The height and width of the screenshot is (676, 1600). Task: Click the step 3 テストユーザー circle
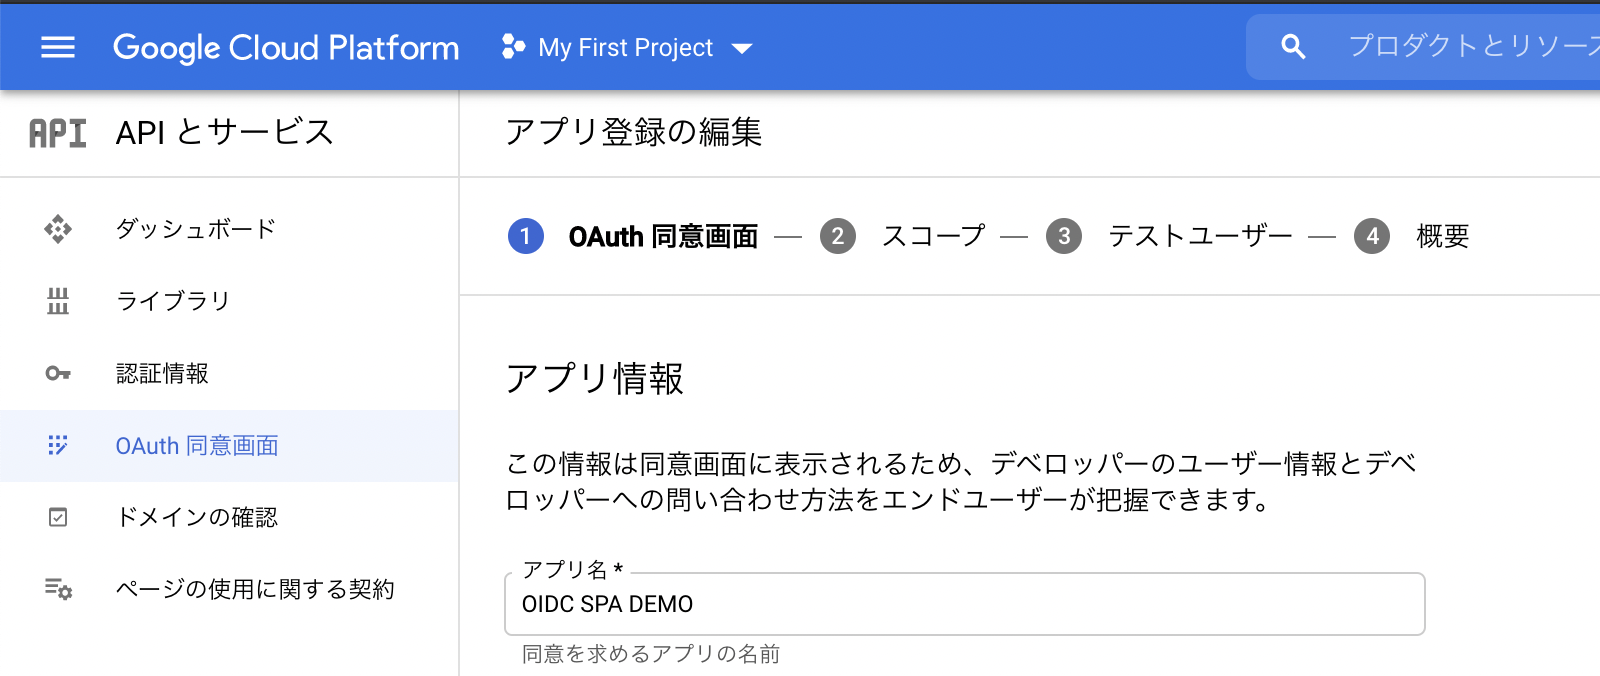click(x=1065, y=237)
